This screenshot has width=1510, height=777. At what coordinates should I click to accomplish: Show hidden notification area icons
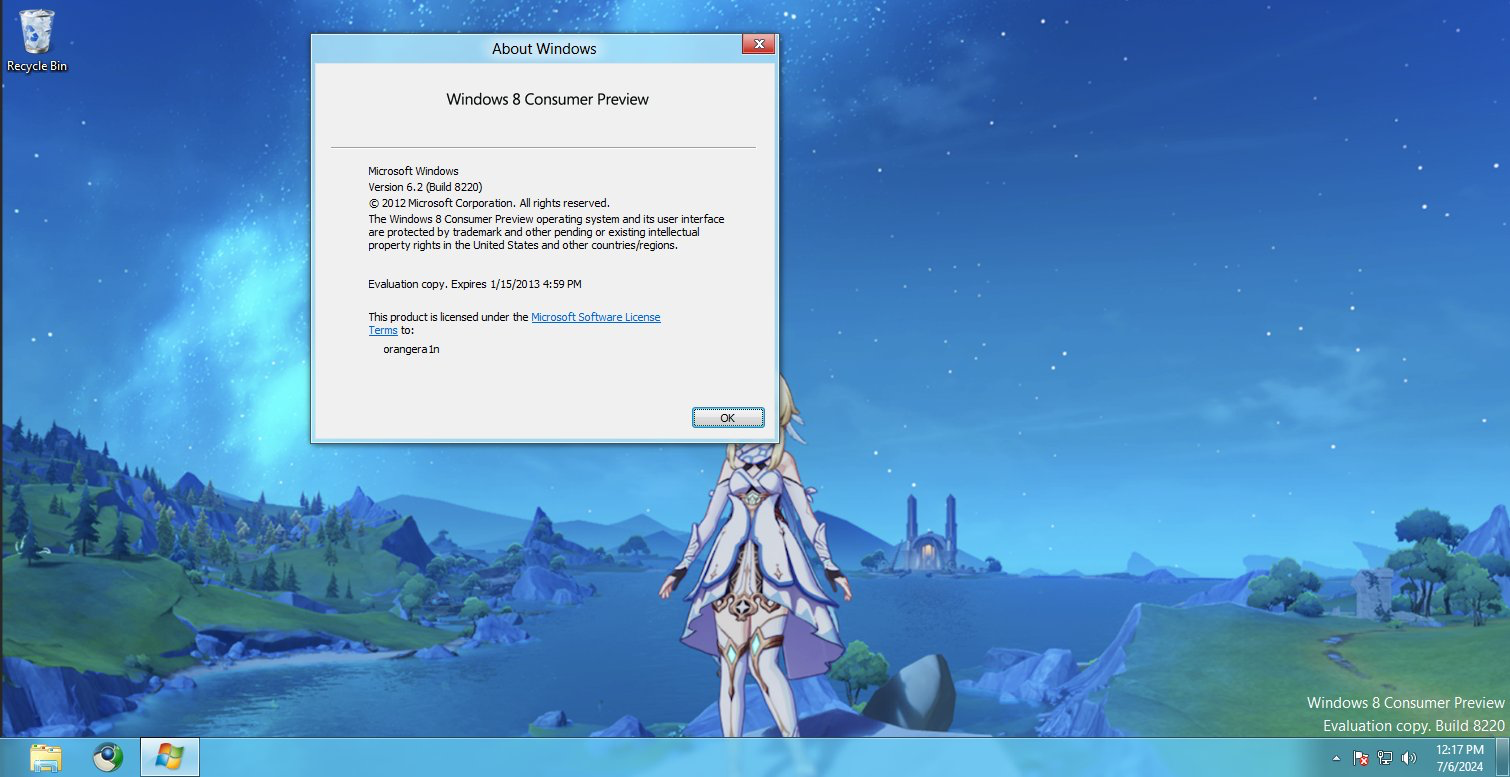point(1337,758)
